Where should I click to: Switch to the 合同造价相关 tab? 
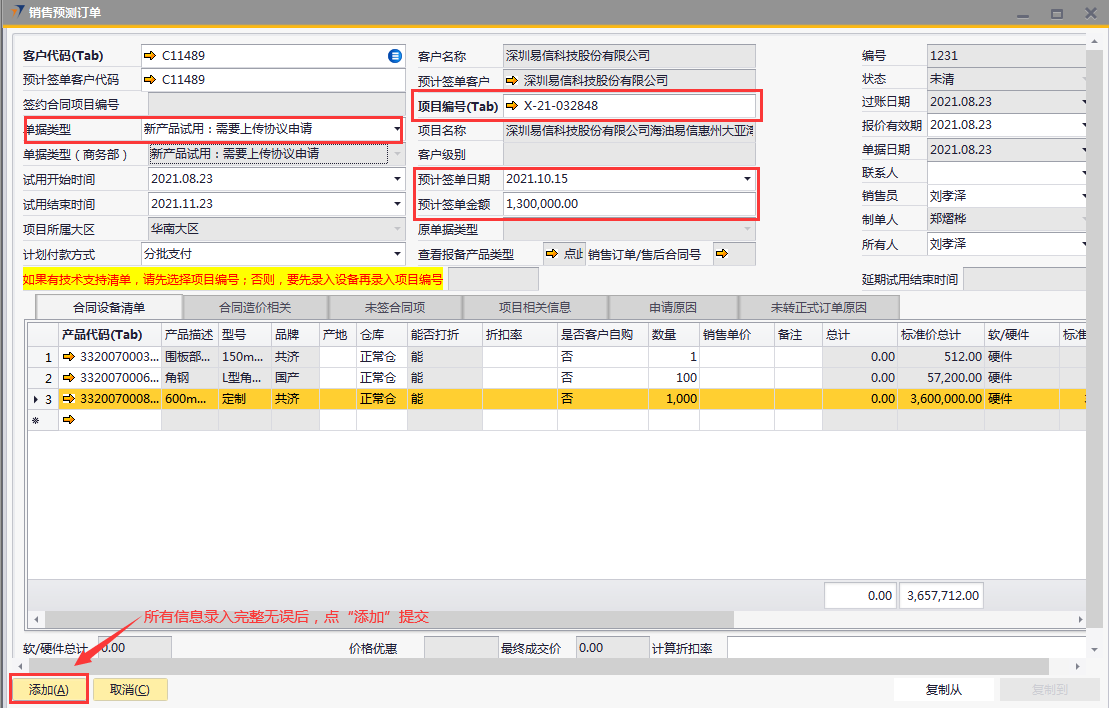coord(255,307)
